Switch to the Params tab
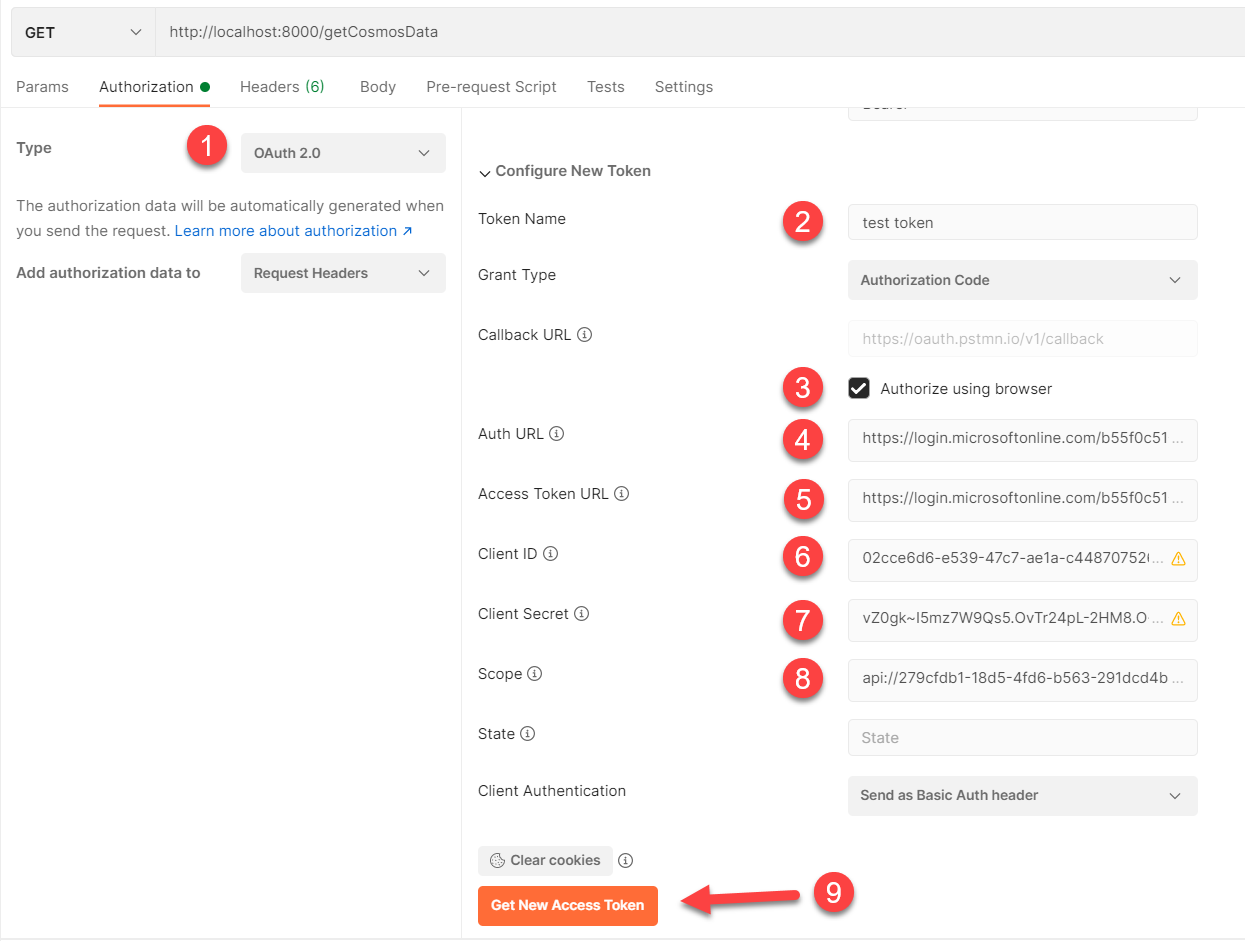1245x941 pixels. [42, 87]
